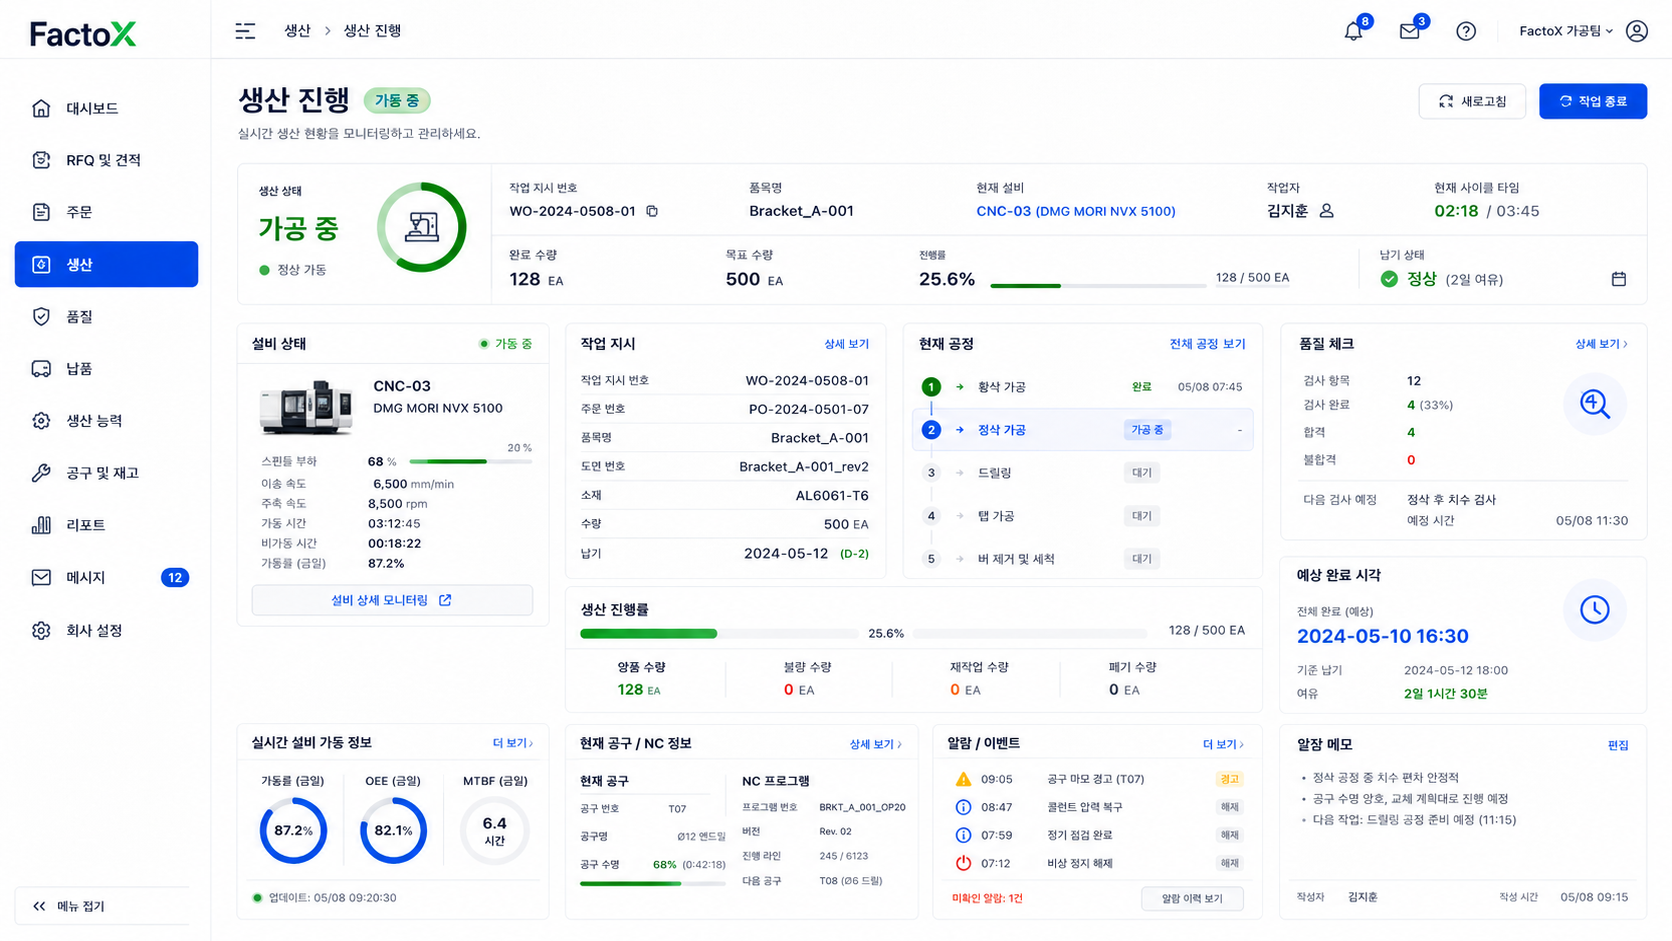Toggle the hamburger sidebar menu icon

pos(245,31)
